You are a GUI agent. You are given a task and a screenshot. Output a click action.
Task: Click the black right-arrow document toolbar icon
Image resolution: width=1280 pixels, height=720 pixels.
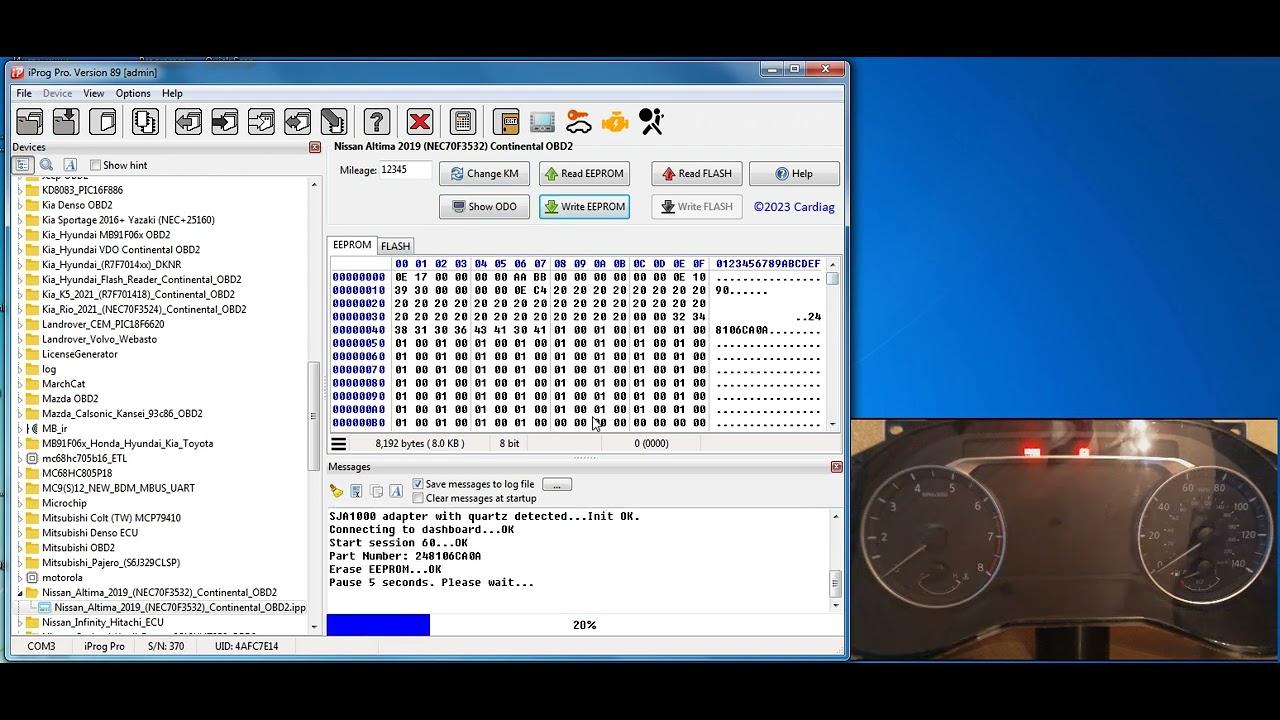click(225, 122)
